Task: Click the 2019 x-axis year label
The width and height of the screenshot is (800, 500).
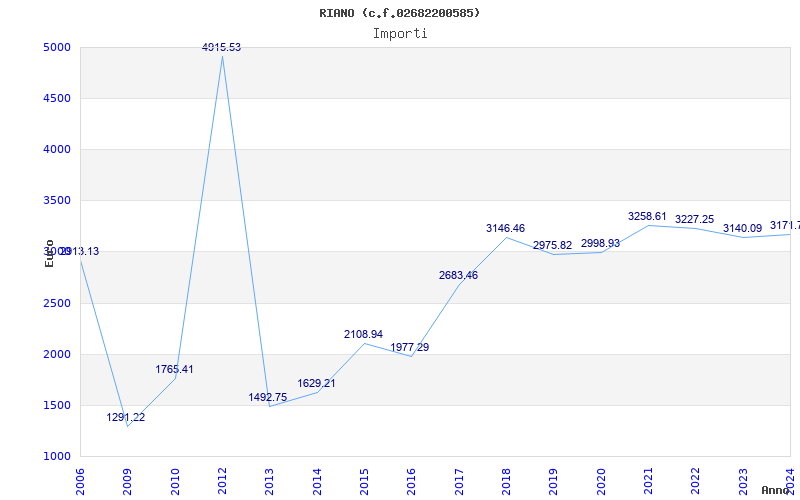Action: pos(554,482)
